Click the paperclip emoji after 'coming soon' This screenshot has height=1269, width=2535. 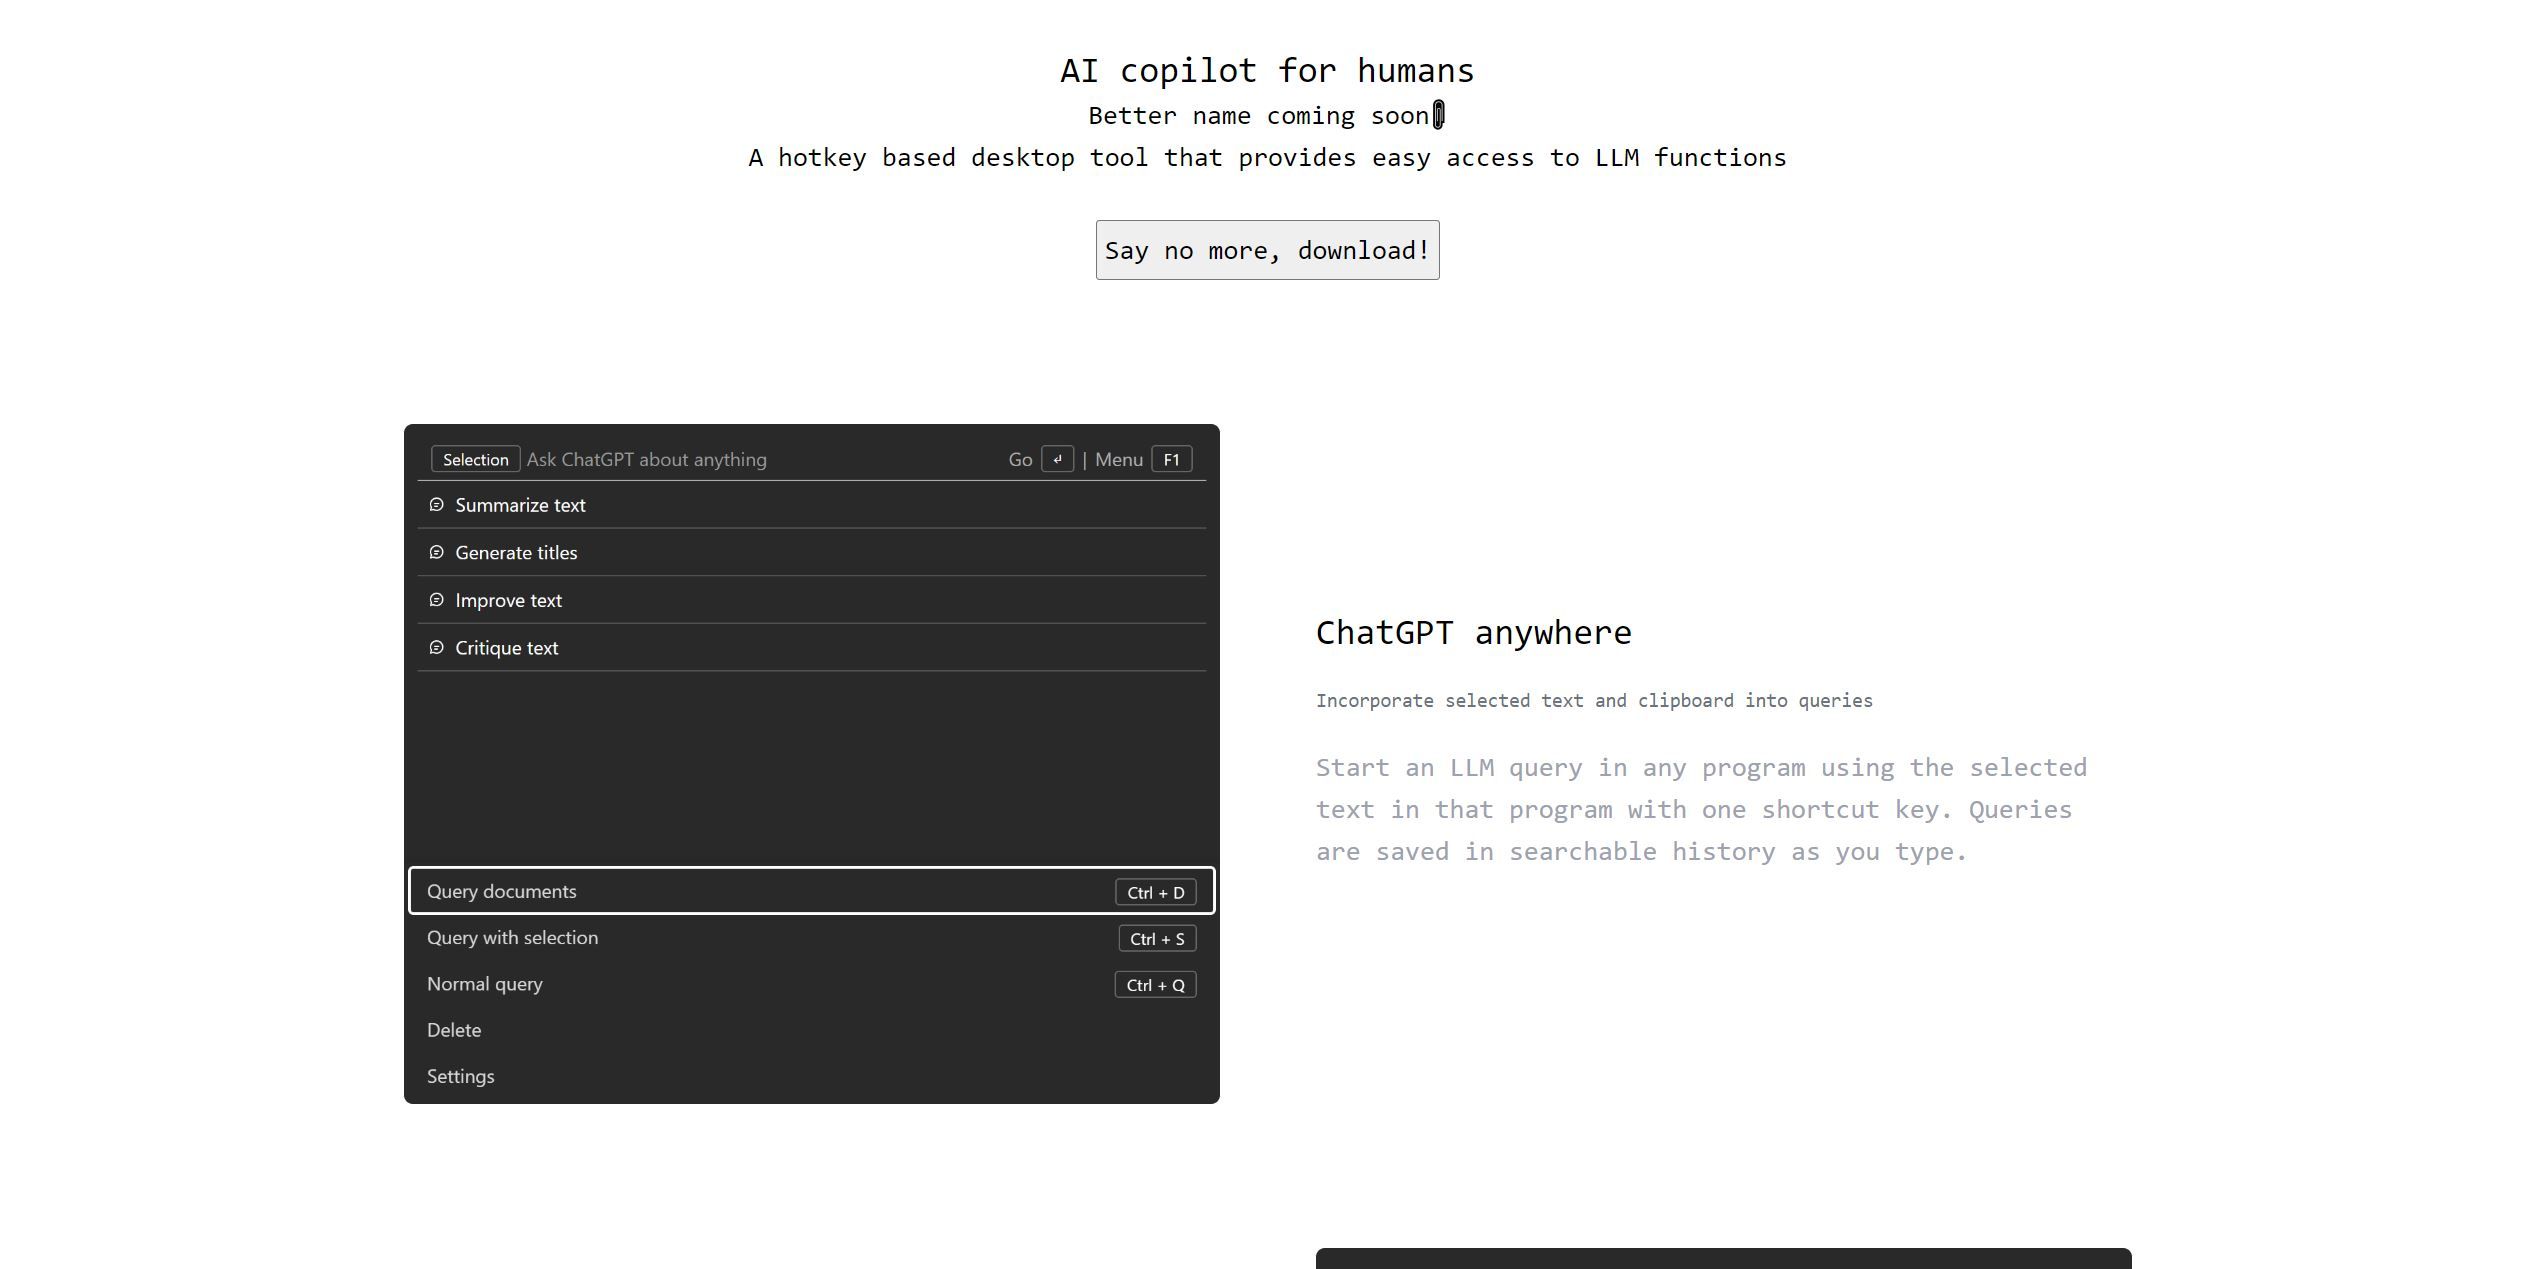1439,115
